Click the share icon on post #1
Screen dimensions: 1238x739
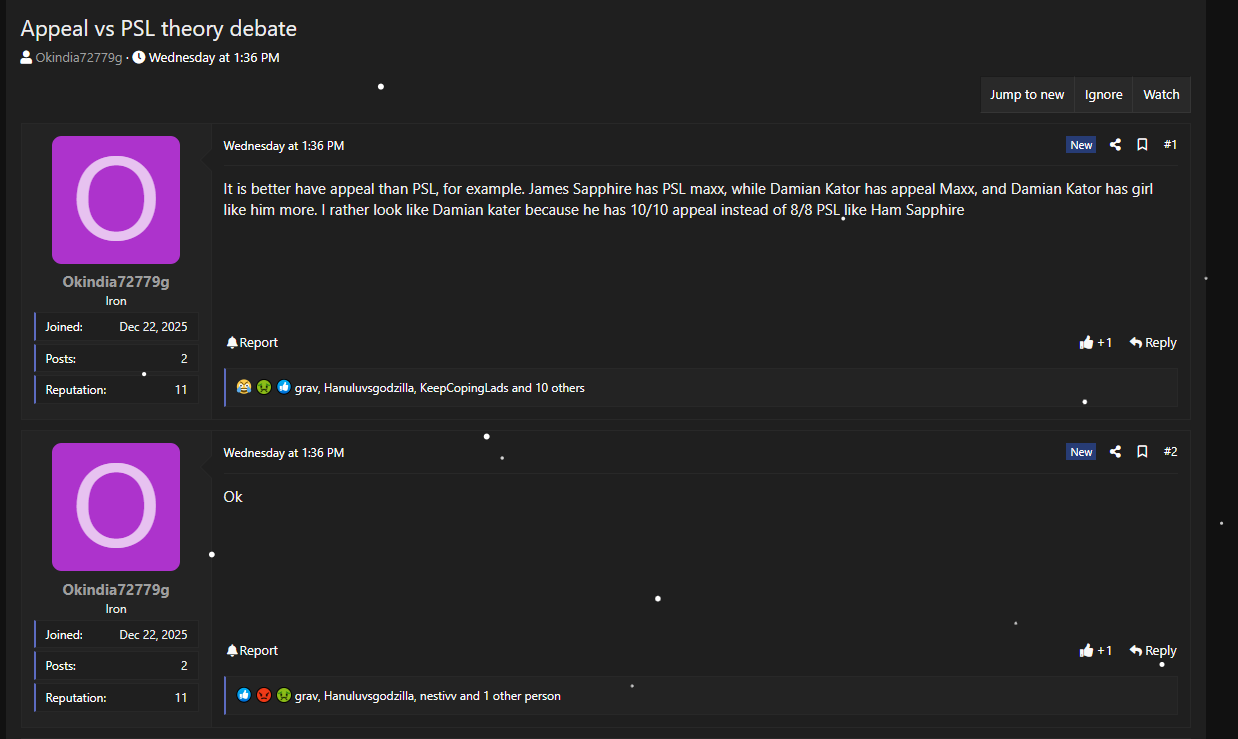1115,145
